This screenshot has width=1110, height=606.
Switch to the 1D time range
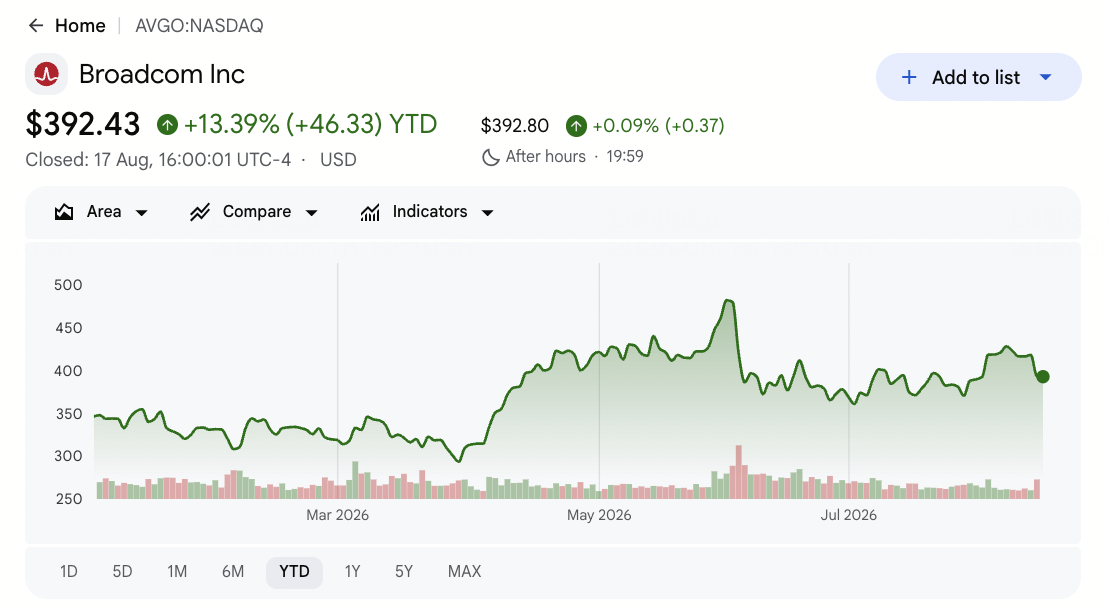coord(69,572)
